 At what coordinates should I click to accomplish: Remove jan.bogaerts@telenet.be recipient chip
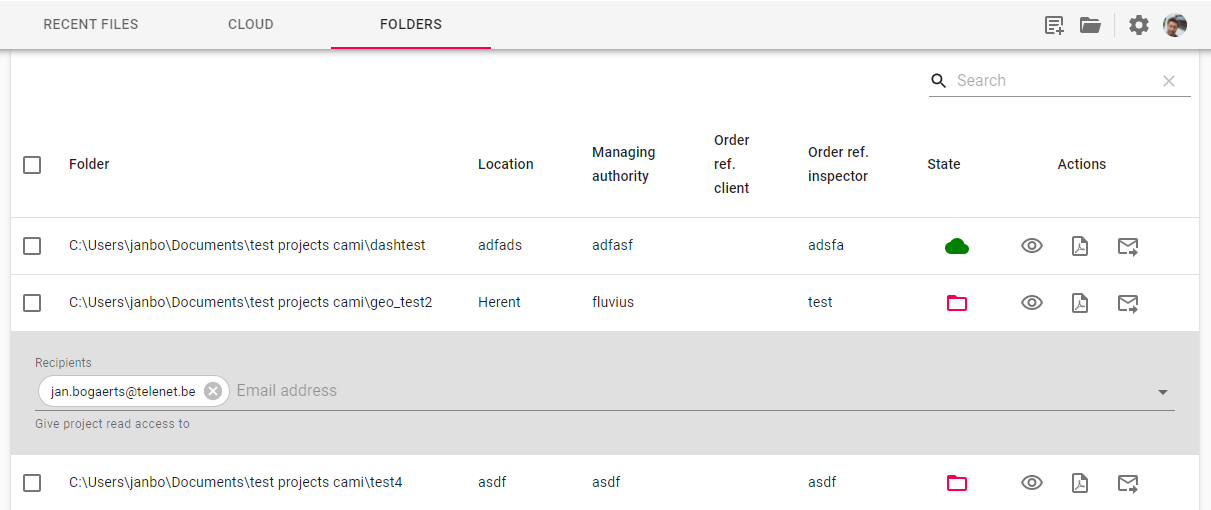[213, 391]
